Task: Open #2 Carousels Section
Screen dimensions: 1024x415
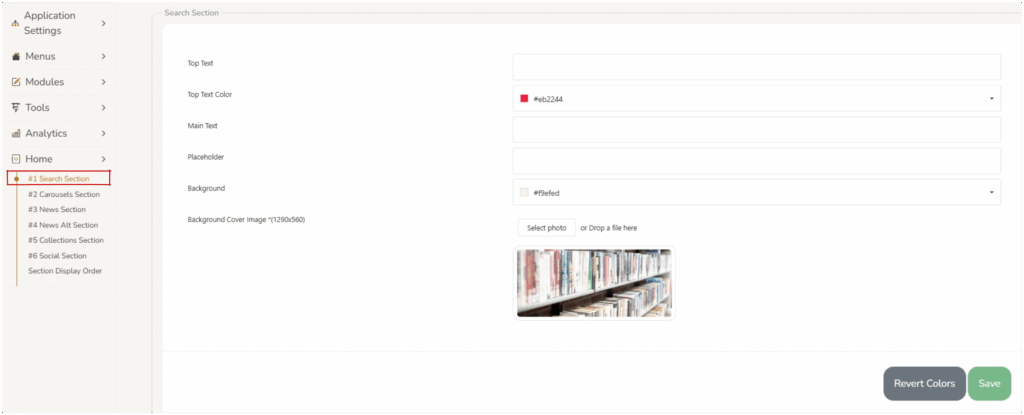Action: point(64,194)
